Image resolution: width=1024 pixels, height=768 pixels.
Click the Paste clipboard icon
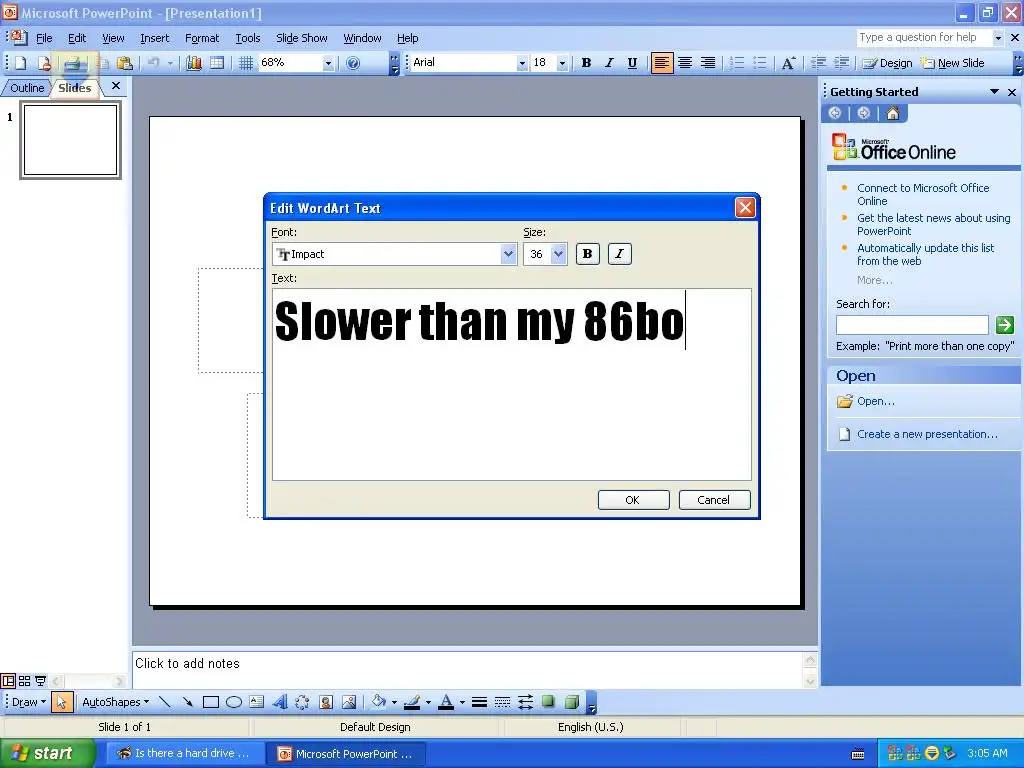[125, 63]
